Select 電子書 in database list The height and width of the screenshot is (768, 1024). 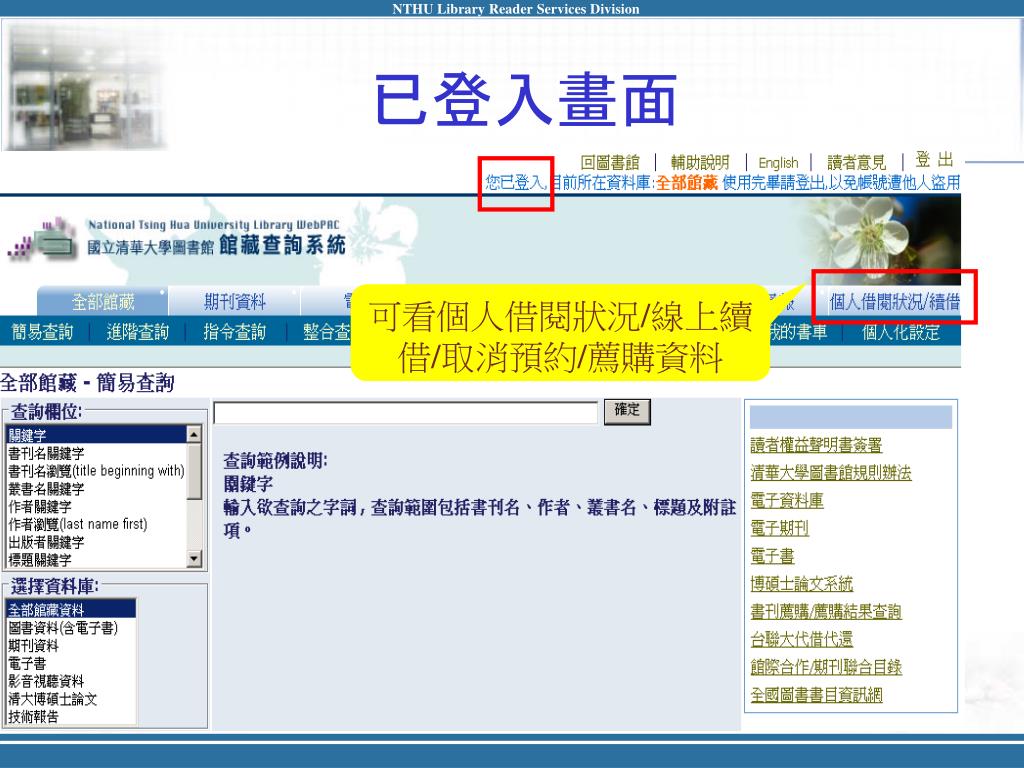point(71,664)
